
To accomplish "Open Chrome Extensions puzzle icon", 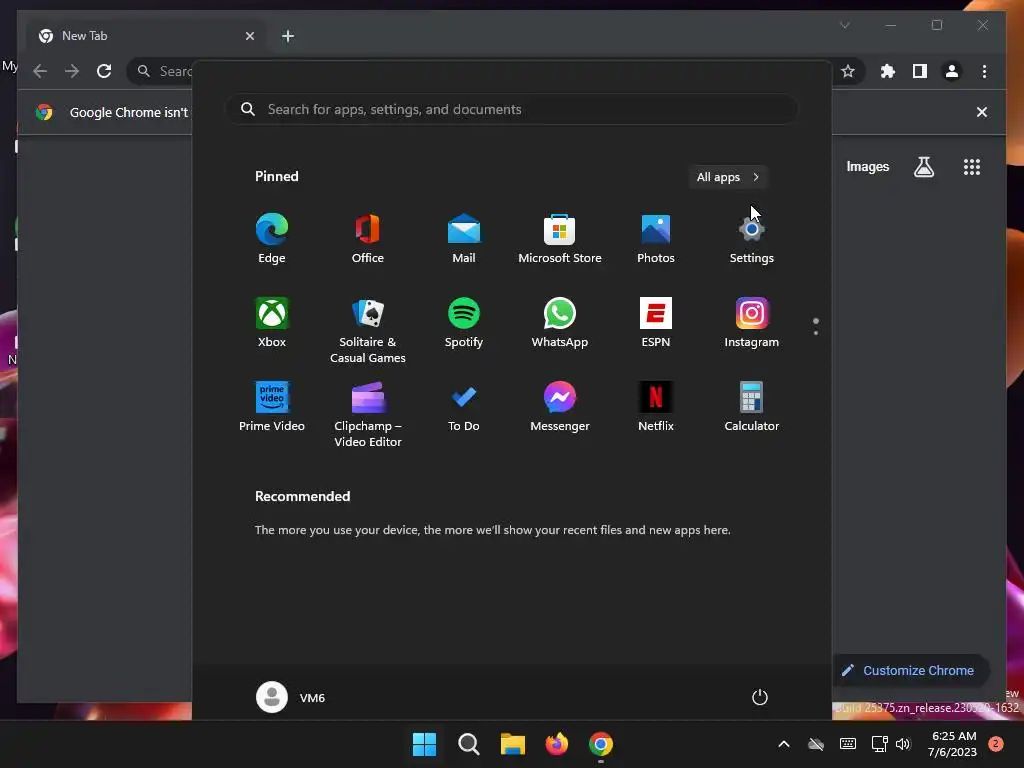I will pos(888,71).
